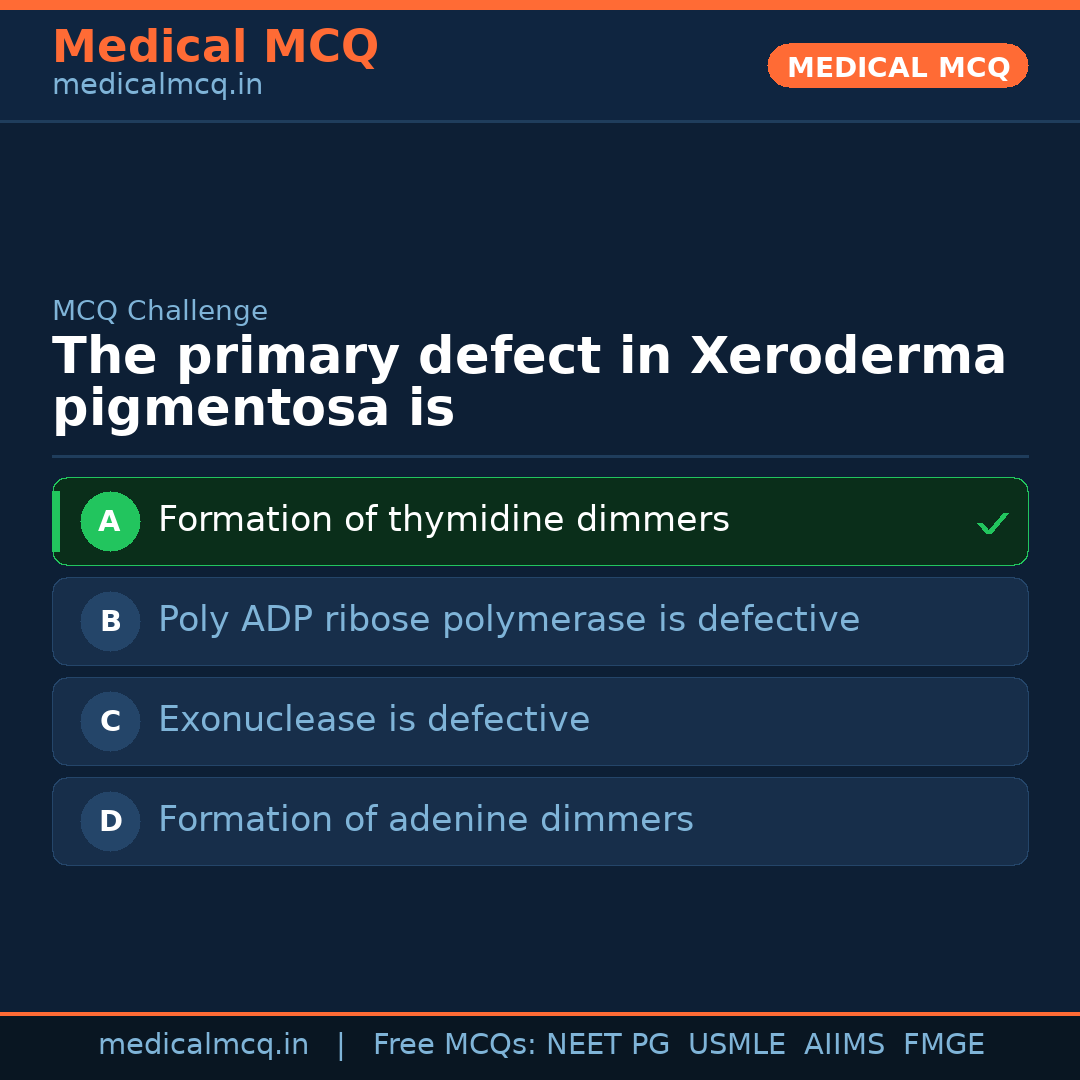Click the 'MCQ Challenge' label
Screen dimensions: 1080x1080
click(x=160, y=311)
